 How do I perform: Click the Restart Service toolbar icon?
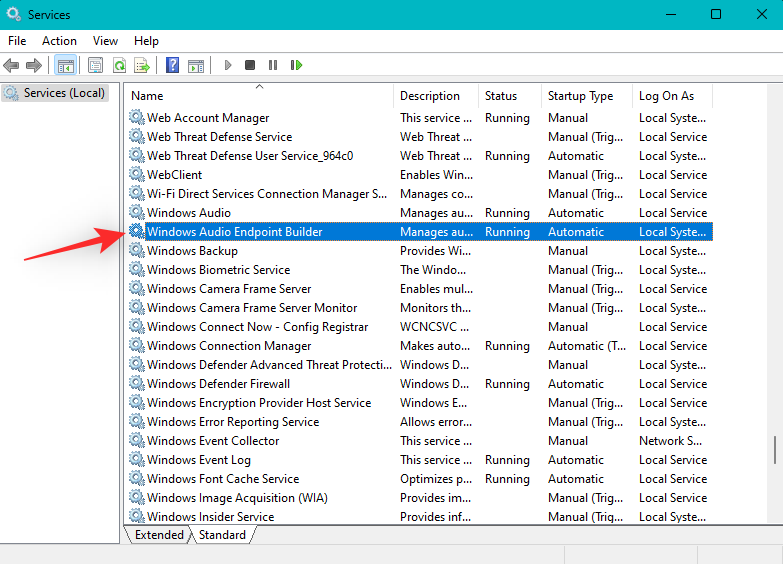(x=296, y=66)
